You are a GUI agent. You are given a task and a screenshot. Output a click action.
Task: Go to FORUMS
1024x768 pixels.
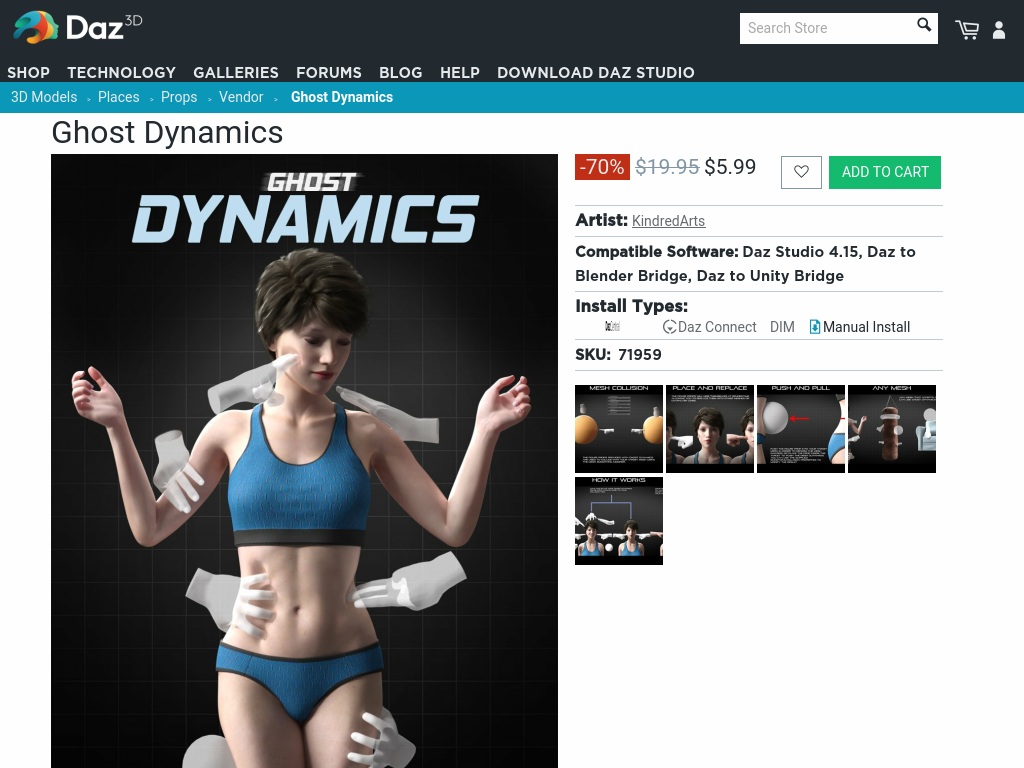pyautogui.click(x=328, y=72)
